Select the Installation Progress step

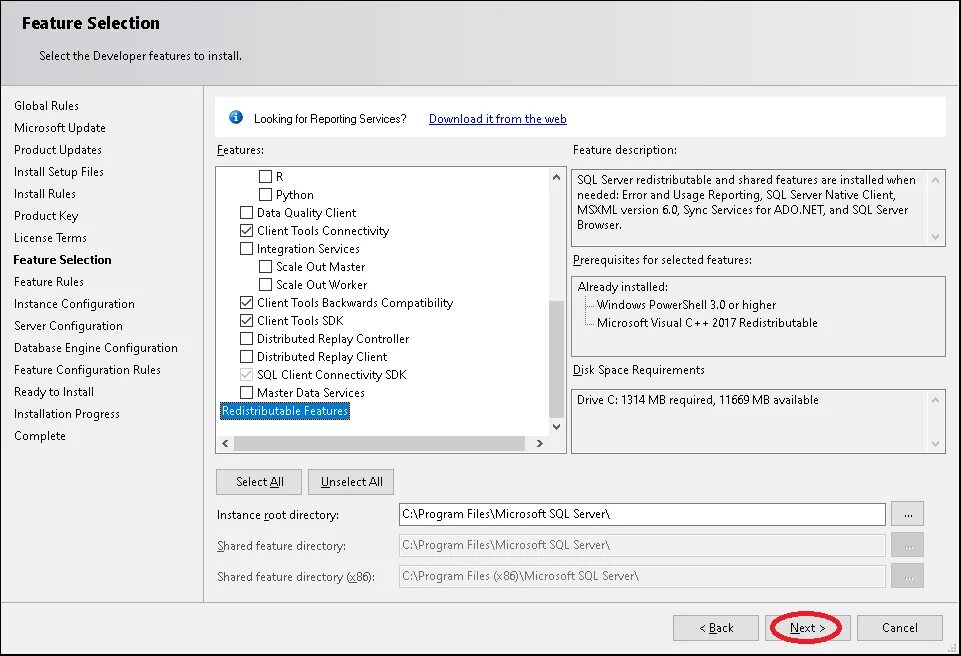[67, 414]
